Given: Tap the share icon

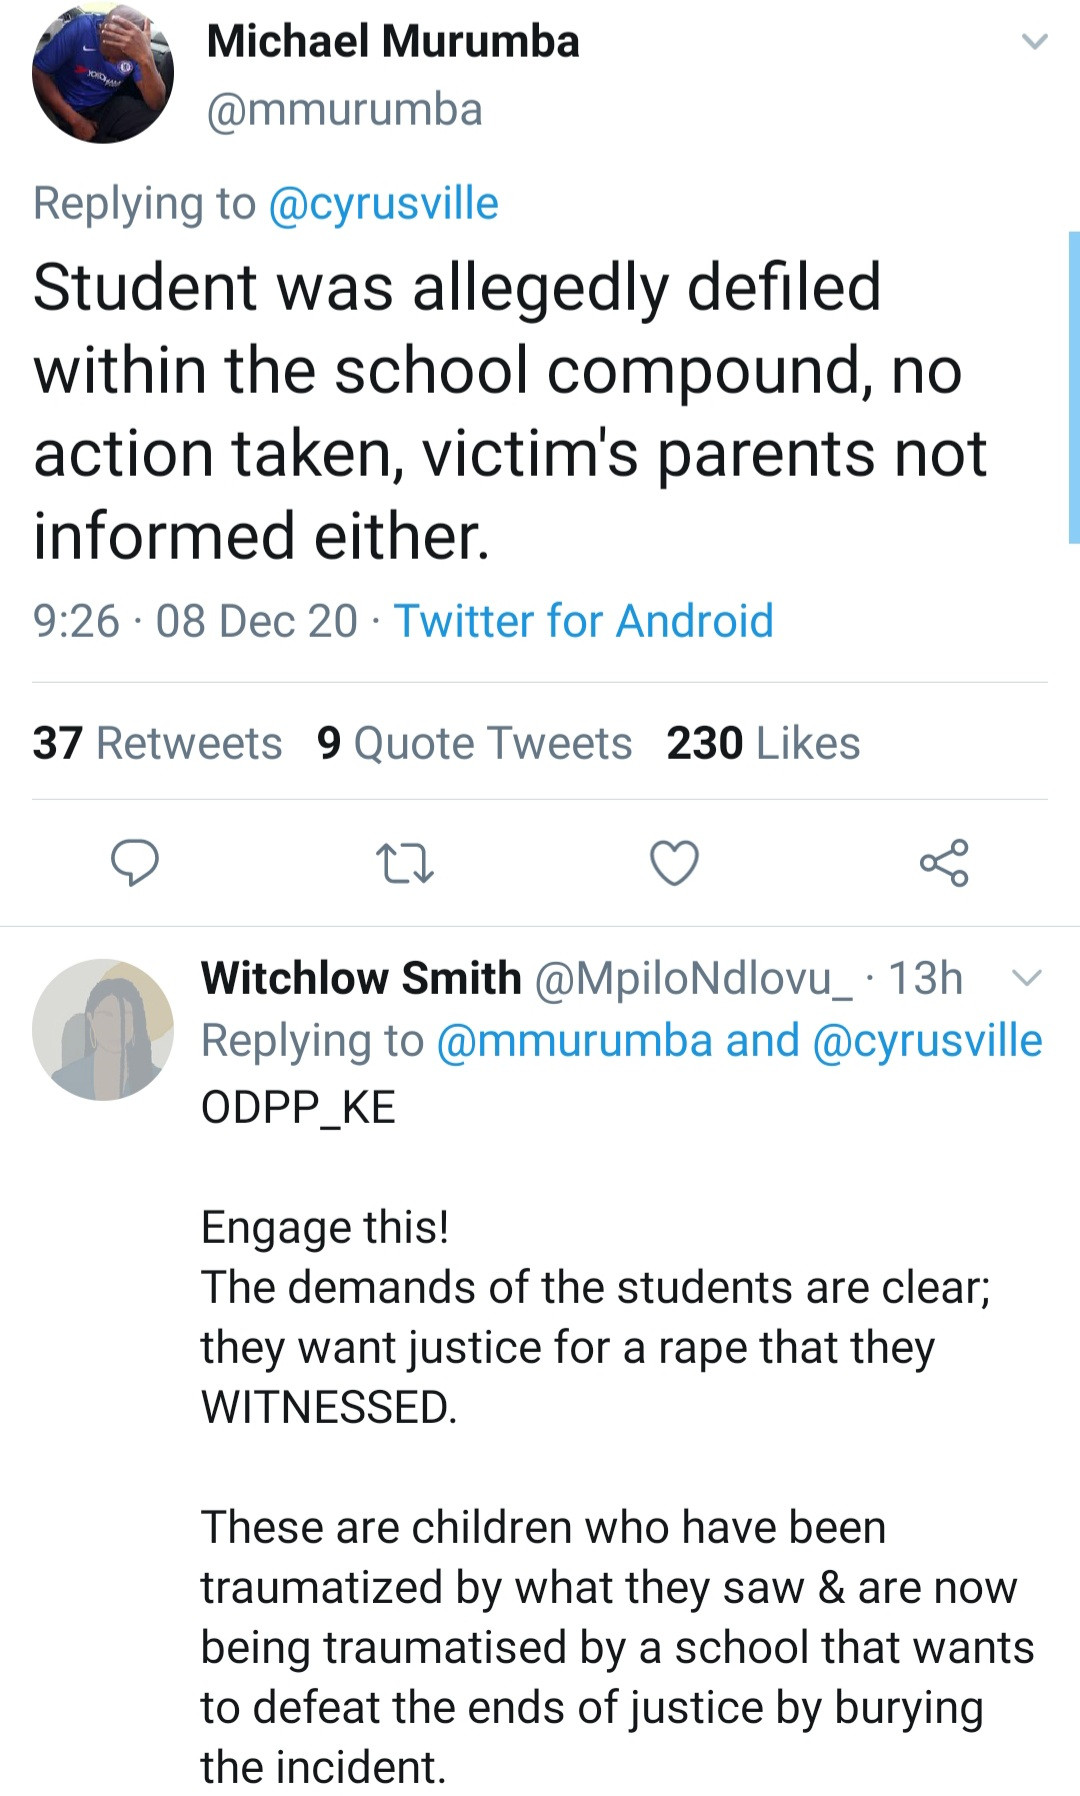Looking at the screenshot, I should 944,863.
